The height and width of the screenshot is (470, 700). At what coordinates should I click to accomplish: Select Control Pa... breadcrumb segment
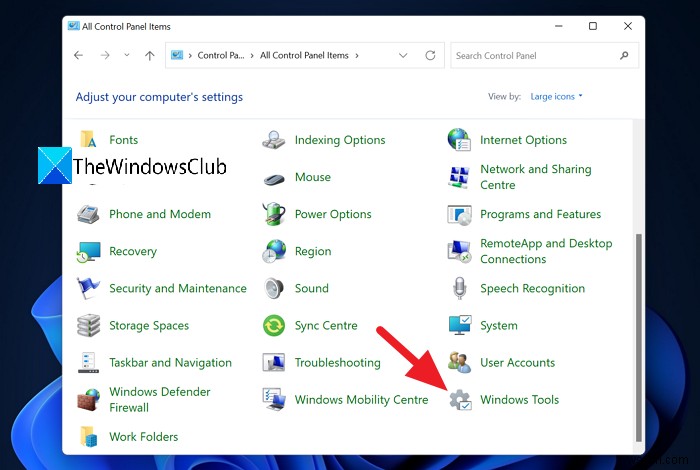(x=221, y=55)
